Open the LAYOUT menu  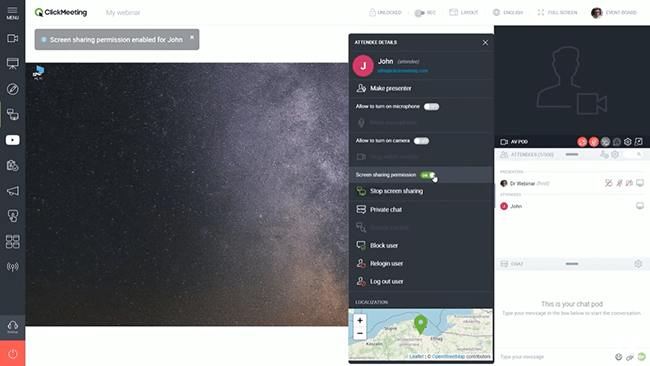[x=464, y=12]
